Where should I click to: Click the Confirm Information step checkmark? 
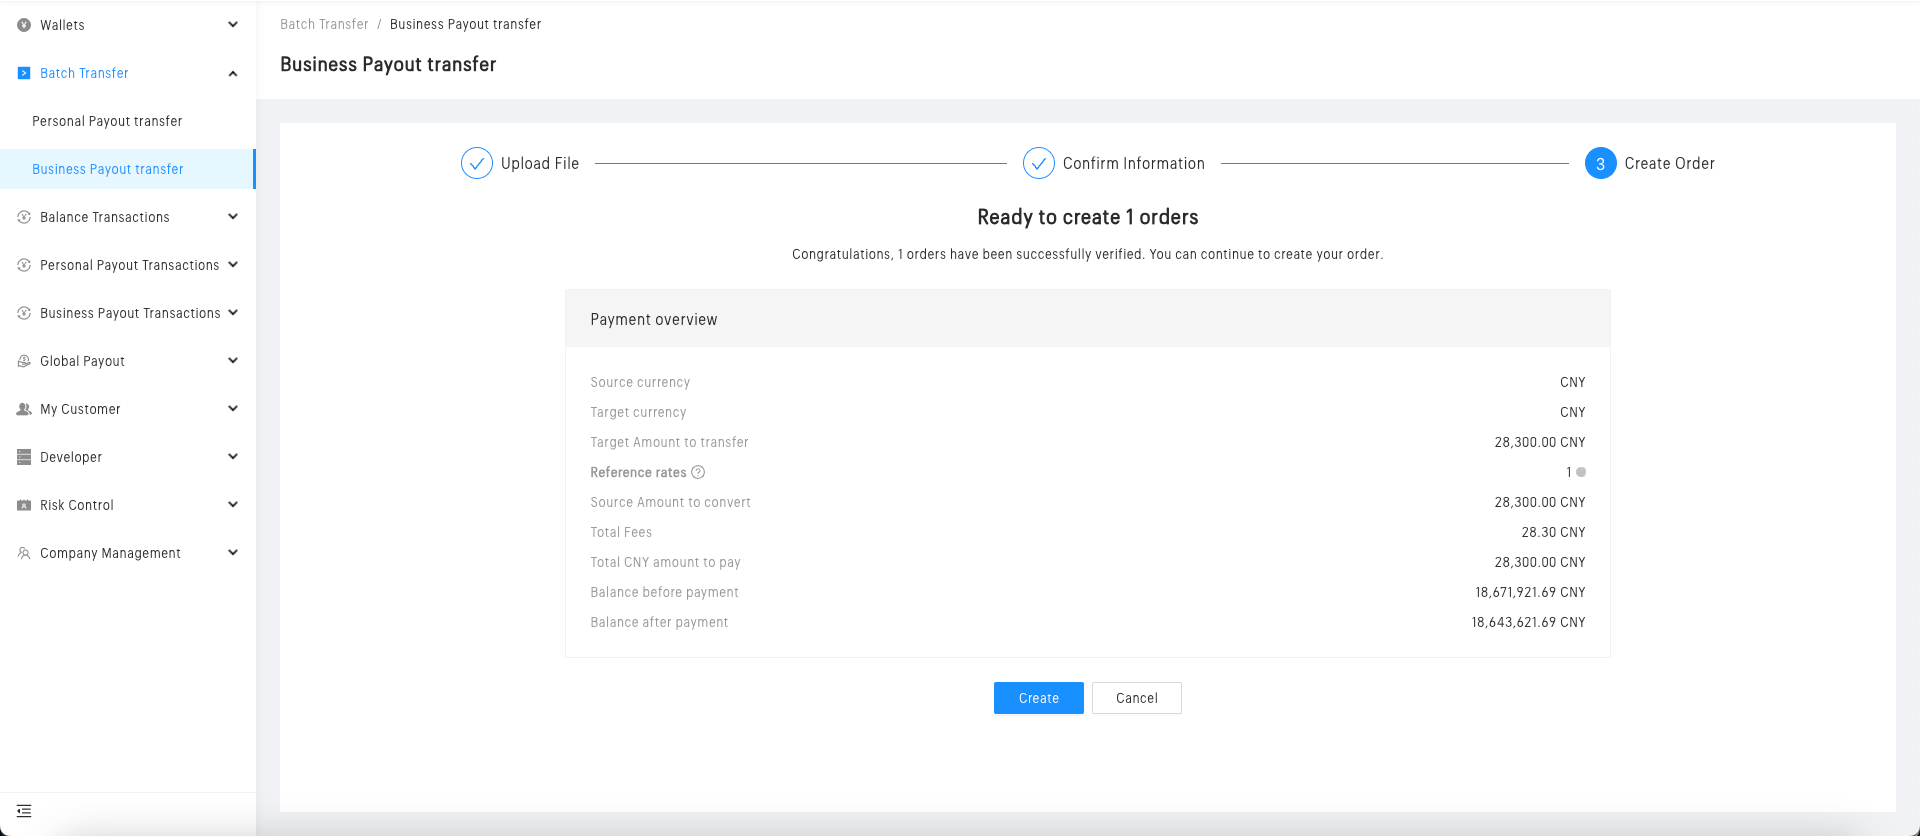tap(1039, 163)
